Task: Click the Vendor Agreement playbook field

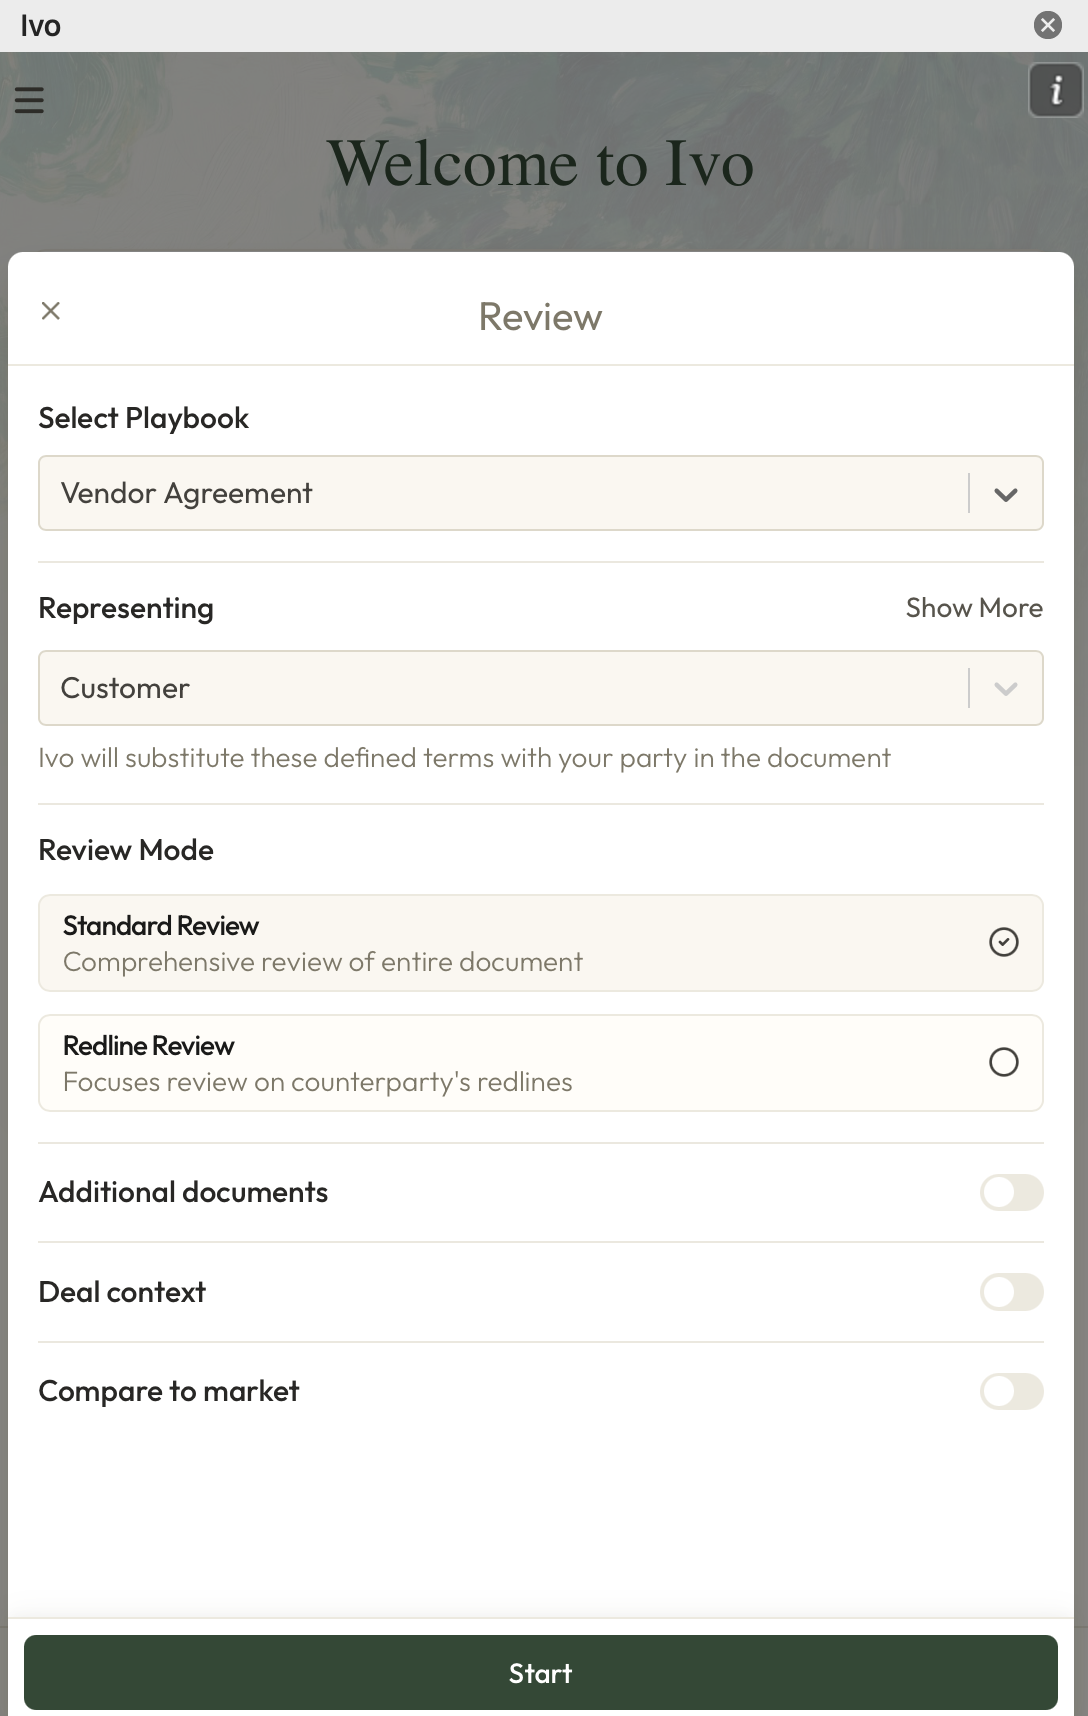Action: click(500, 494)
